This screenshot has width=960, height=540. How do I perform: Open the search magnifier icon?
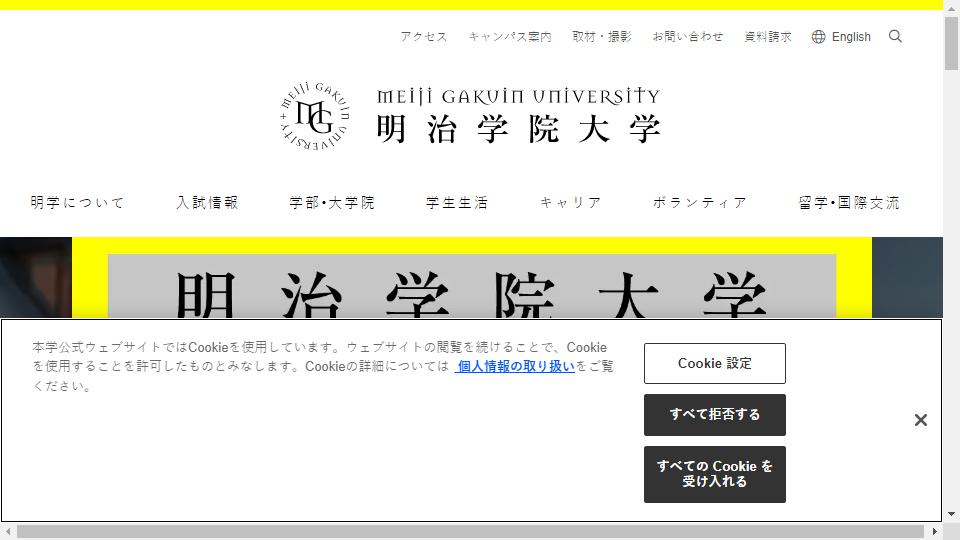[895, 36]
